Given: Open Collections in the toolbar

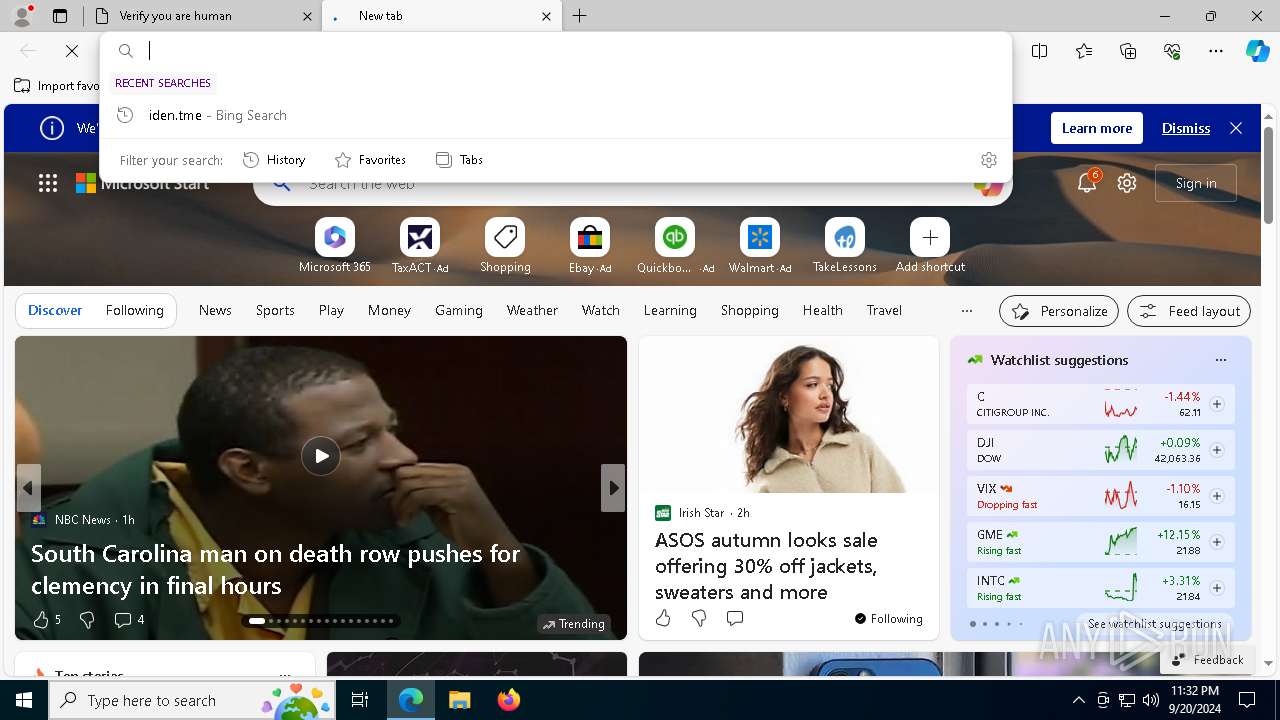Looking at the screenshot, I should pos(1128,51).
